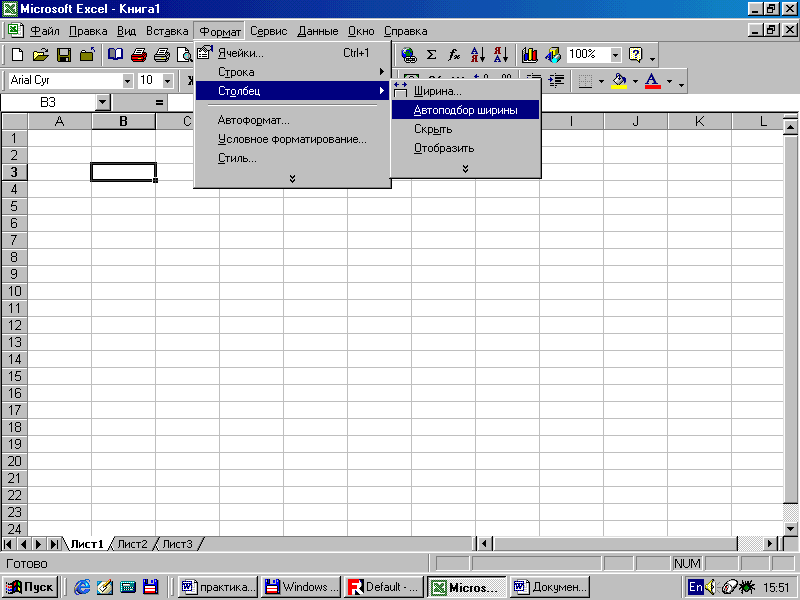Switch to sheet tab Лист3
Image resolution: width=800 pixels, height=600 pixels.
point(178,544)
